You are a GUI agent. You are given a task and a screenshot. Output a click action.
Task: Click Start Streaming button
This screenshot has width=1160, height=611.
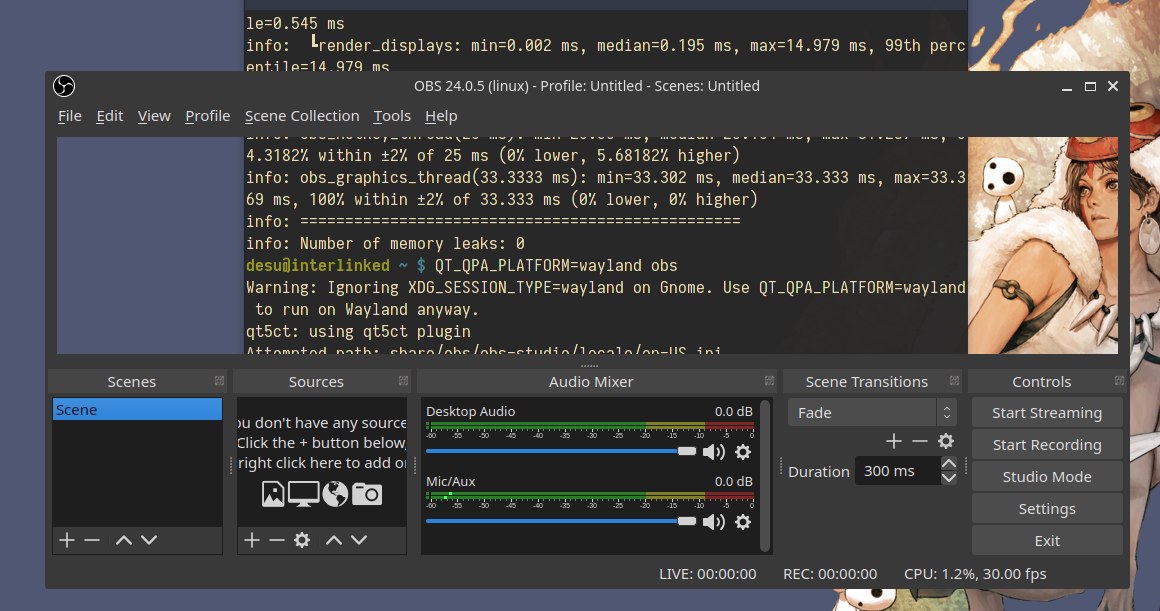[x=1047, y=413]
